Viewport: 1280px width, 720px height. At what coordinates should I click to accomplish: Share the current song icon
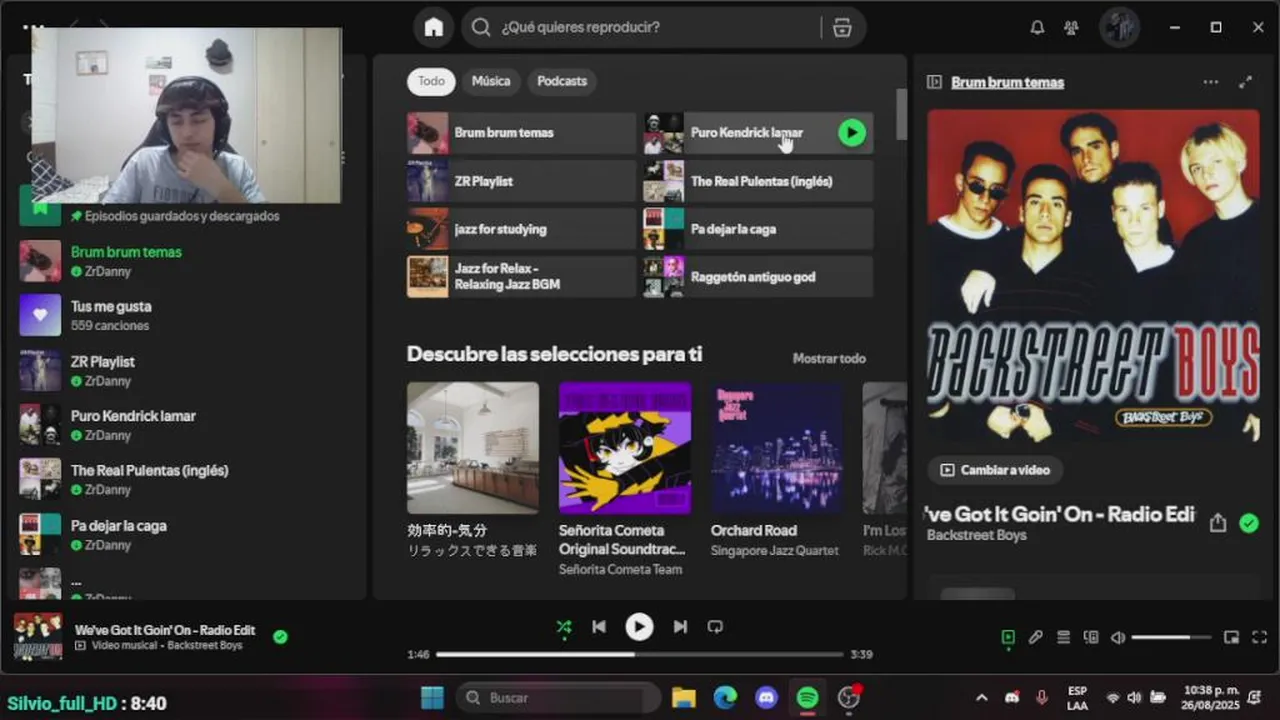point(1217,523)
